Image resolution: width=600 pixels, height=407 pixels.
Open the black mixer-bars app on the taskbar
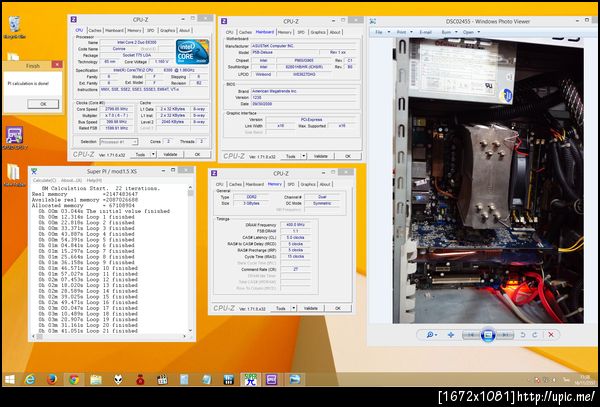click(x=228, y=379)
